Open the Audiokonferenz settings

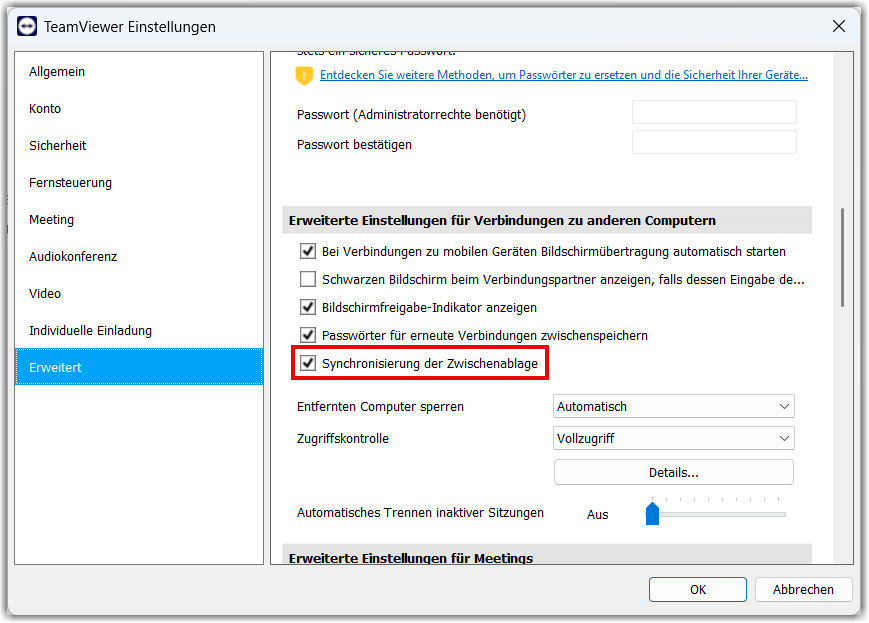[x=139, y=257]
